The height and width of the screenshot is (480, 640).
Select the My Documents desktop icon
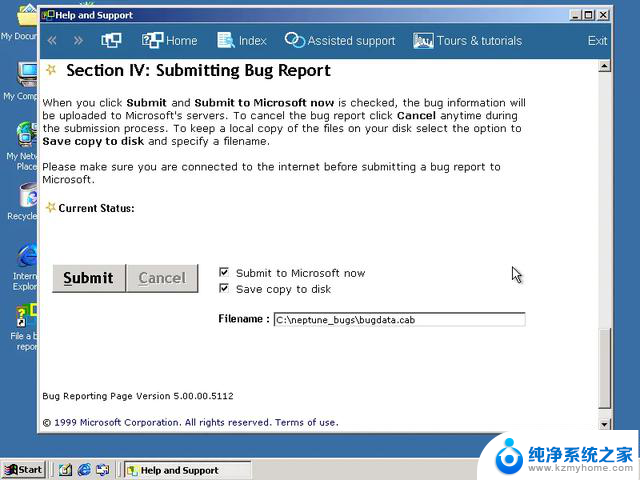[20, 22]
